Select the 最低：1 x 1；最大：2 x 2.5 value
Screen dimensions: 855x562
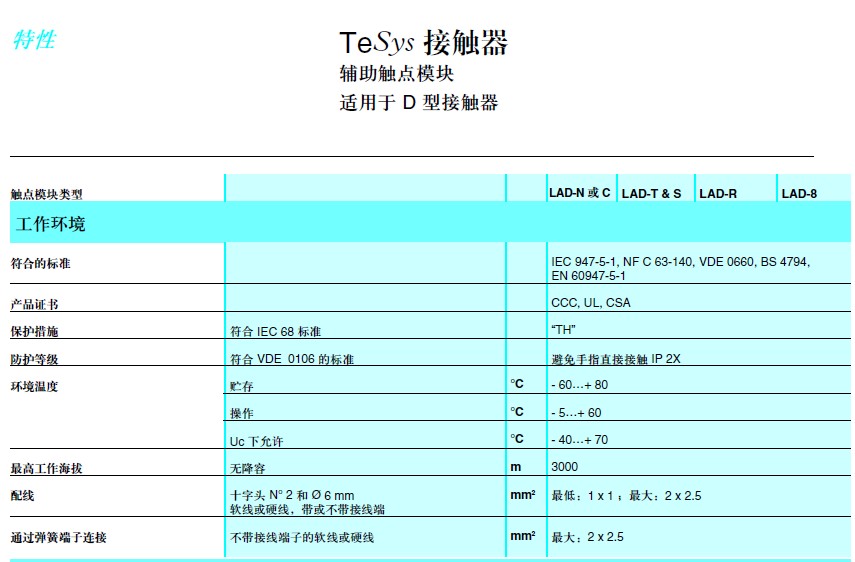(626, 495)
